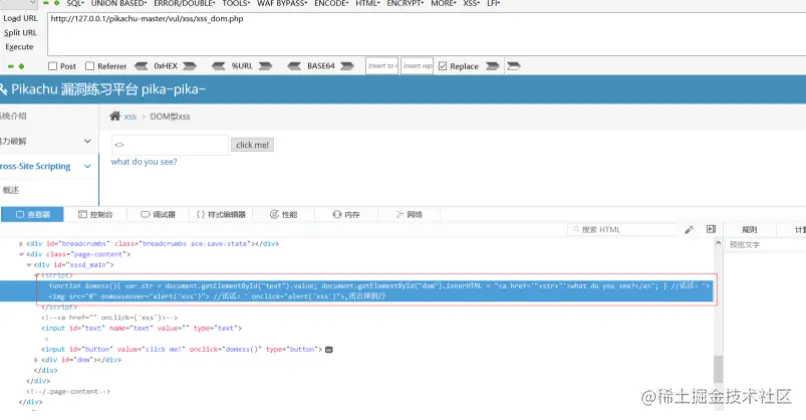Screen dimensions: 806x420
Task: Click the style filter field under 规则
Action: pos(765,245)
